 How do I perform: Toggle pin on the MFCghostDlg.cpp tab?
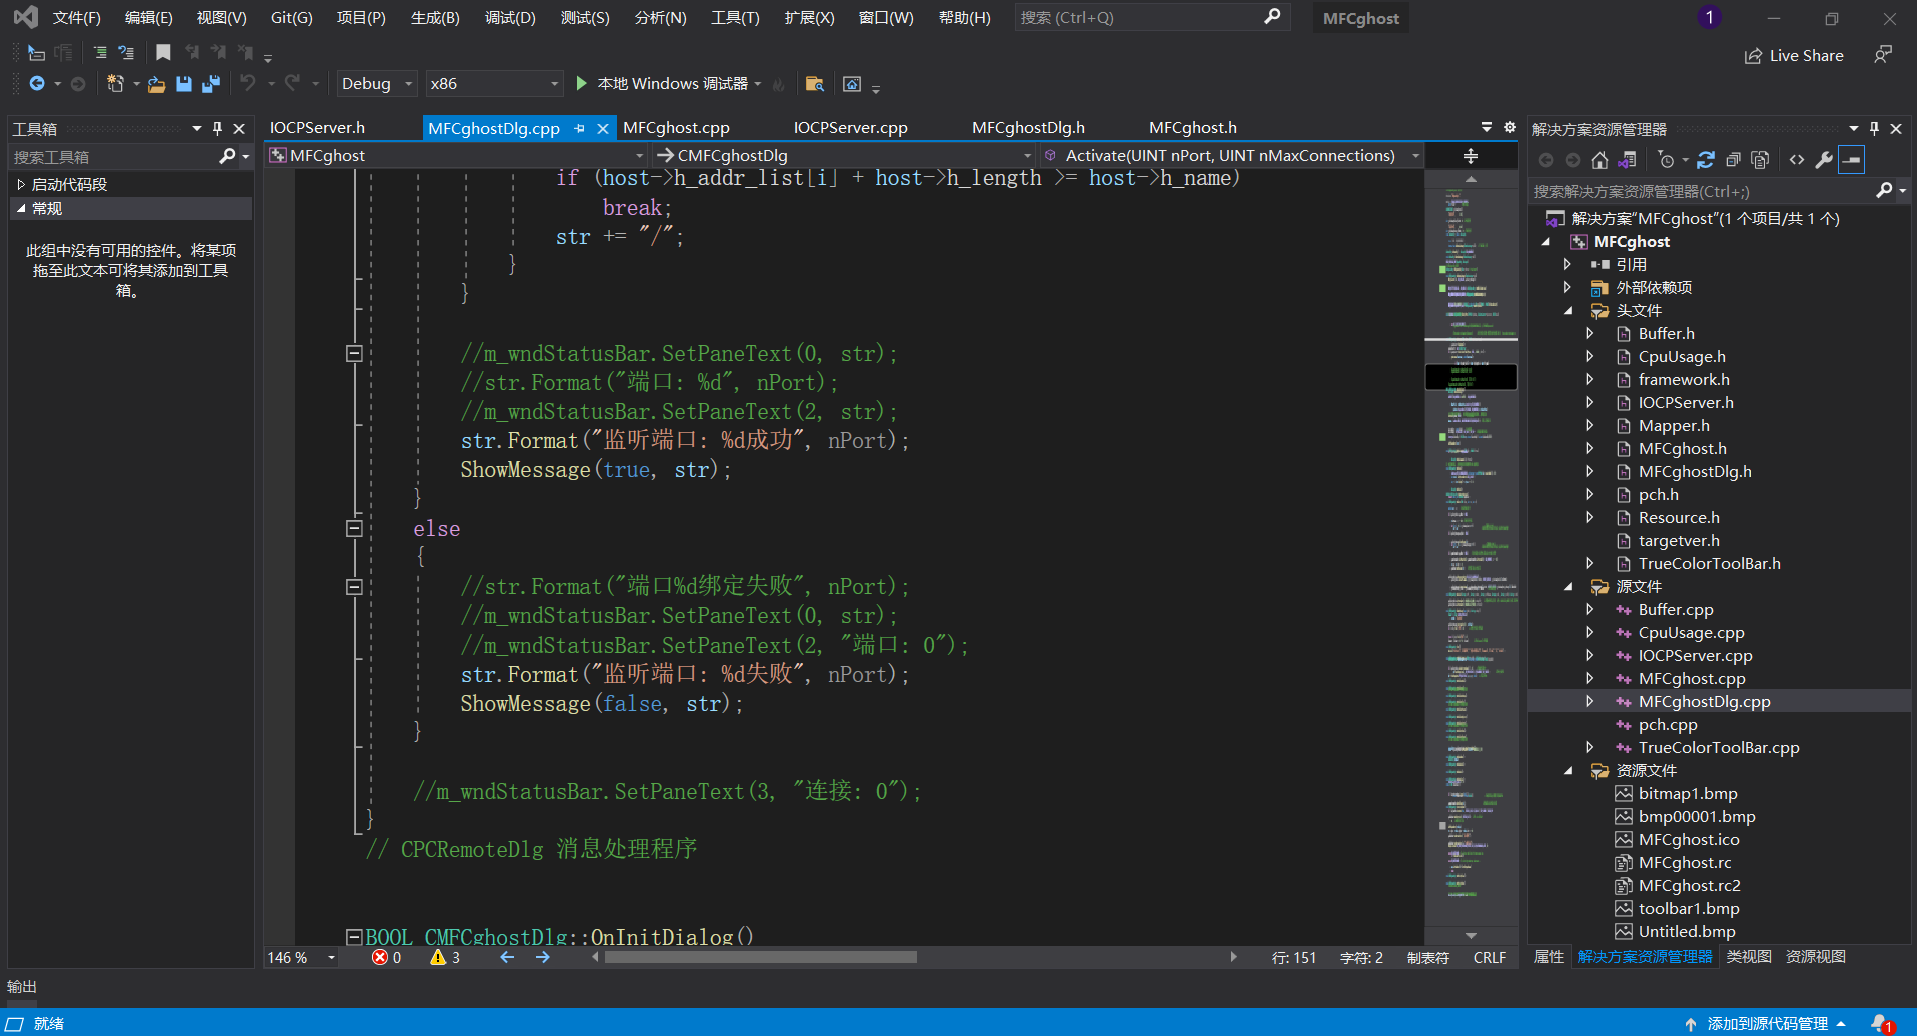pyautogui.click(x=580, y=128)
